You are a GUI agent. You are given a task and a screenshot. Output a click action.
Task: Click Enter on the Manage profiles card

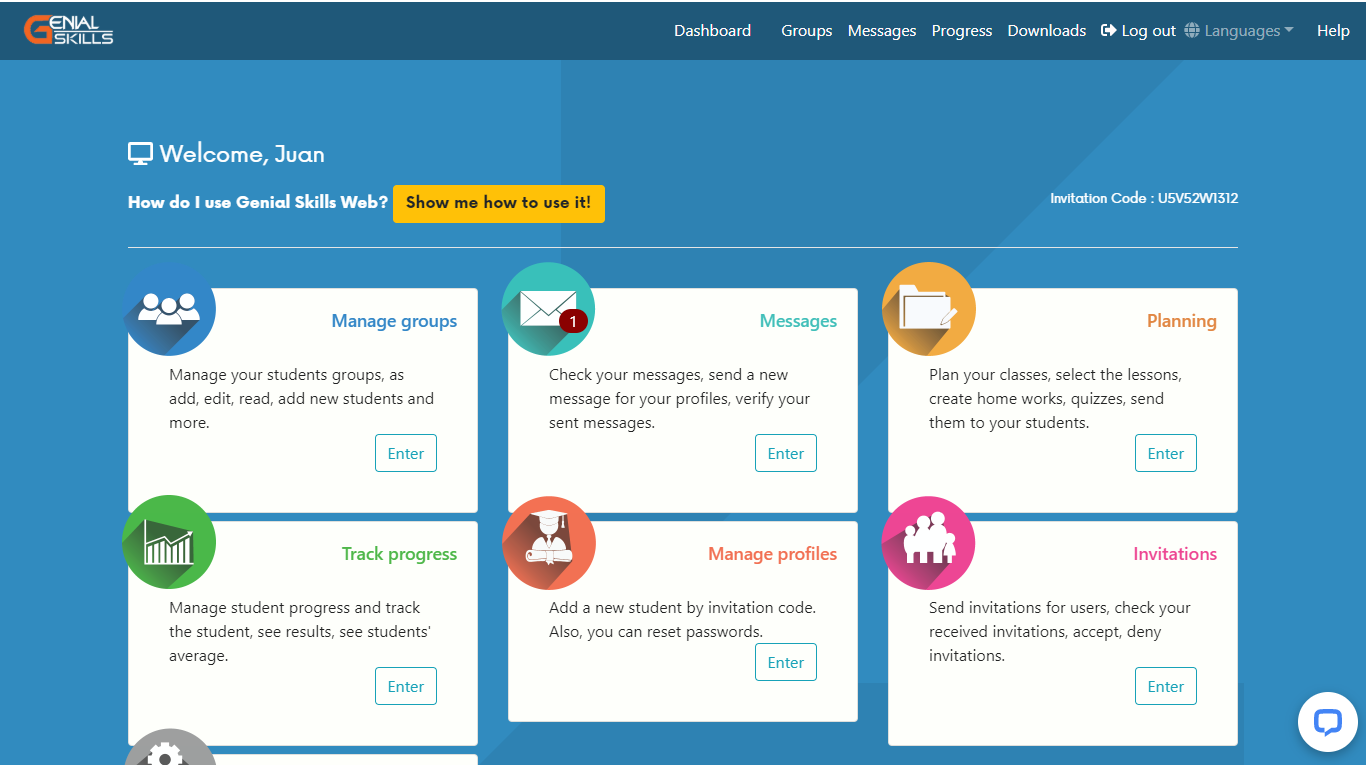(786, 662)
